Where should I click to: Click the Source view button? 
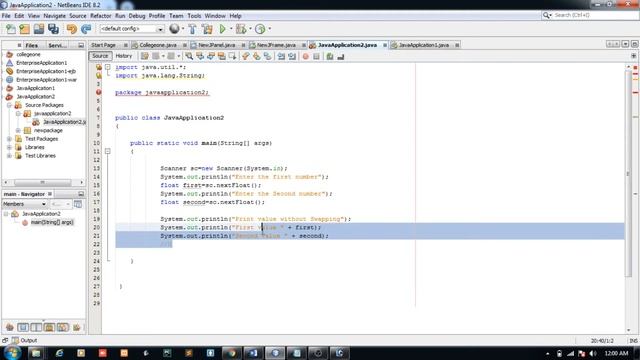[100, 56]
